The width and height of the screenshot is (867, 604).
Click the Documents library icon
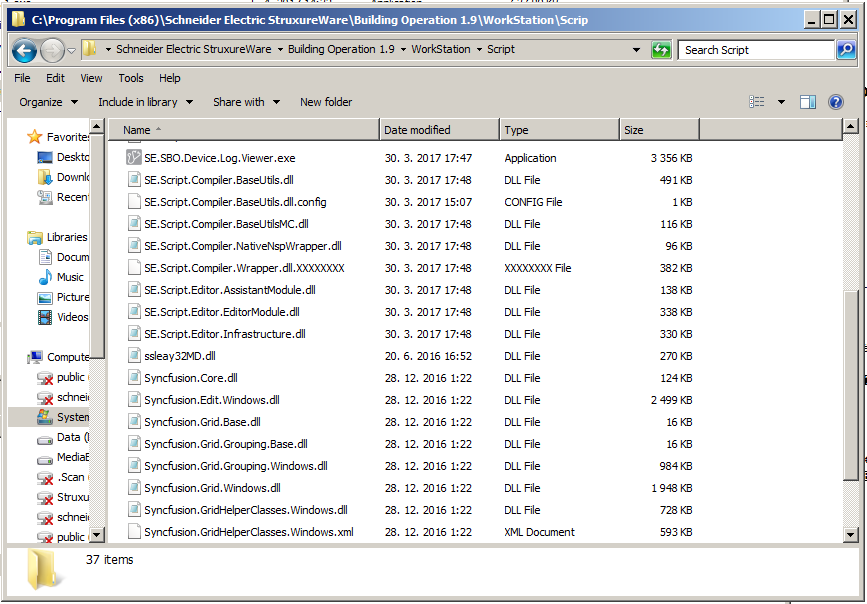(45, 257)
